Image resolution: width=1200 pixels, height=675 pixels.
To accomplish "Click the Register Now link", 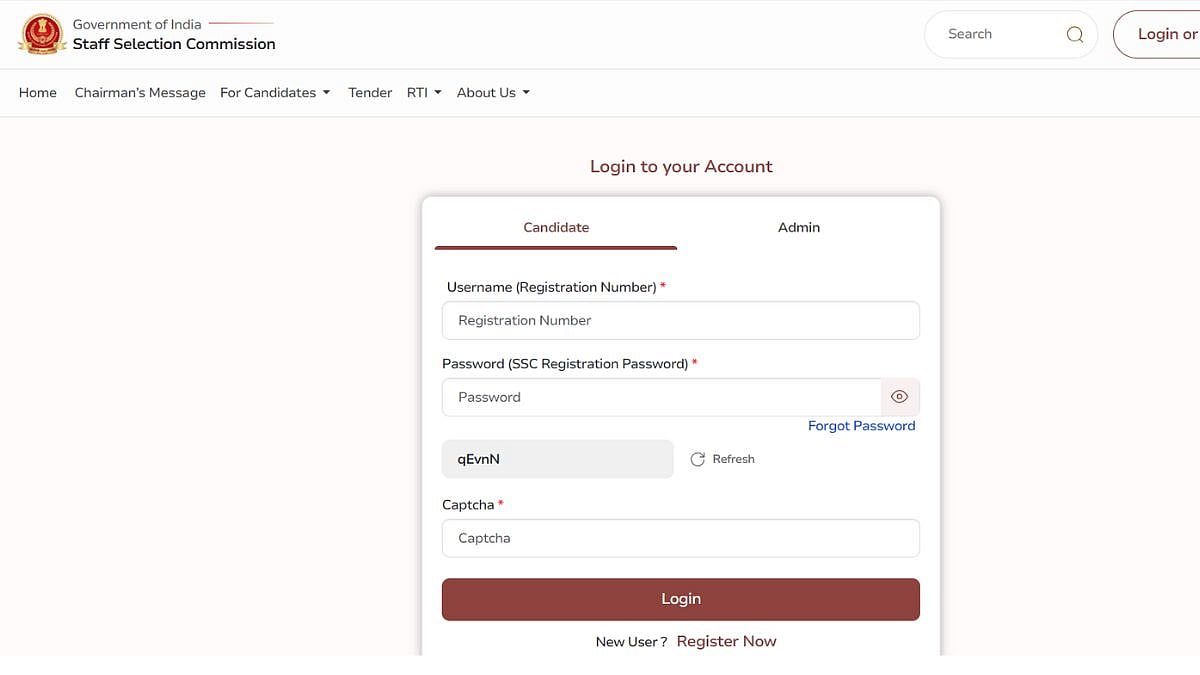I will tap(726, 641).
